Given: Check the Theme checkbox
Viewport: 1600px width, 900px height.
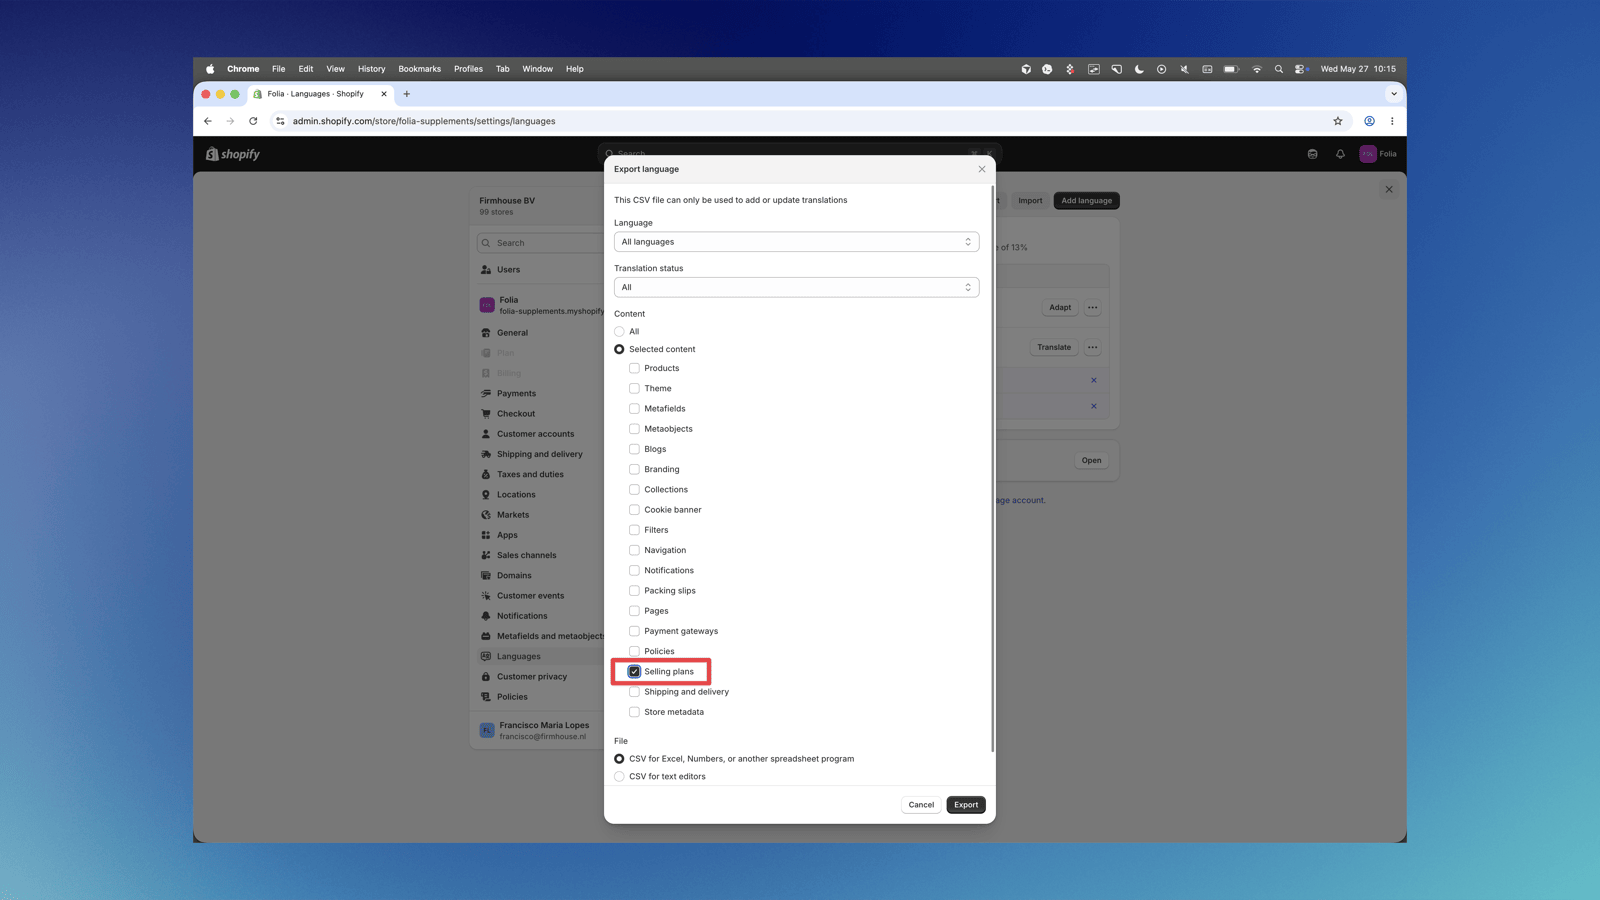Looking at the screenshot, I should (634, 388).
